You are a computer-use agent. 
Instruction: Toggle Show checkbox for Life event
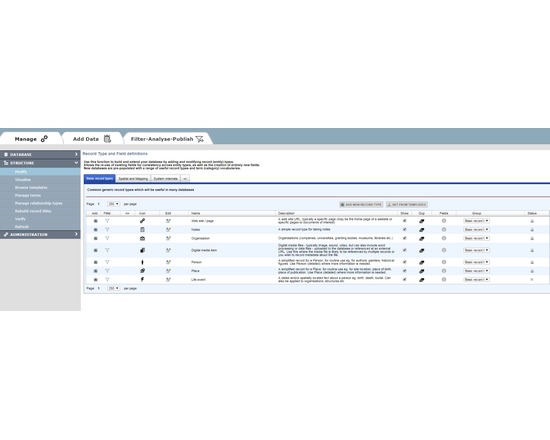coord(405,280)
